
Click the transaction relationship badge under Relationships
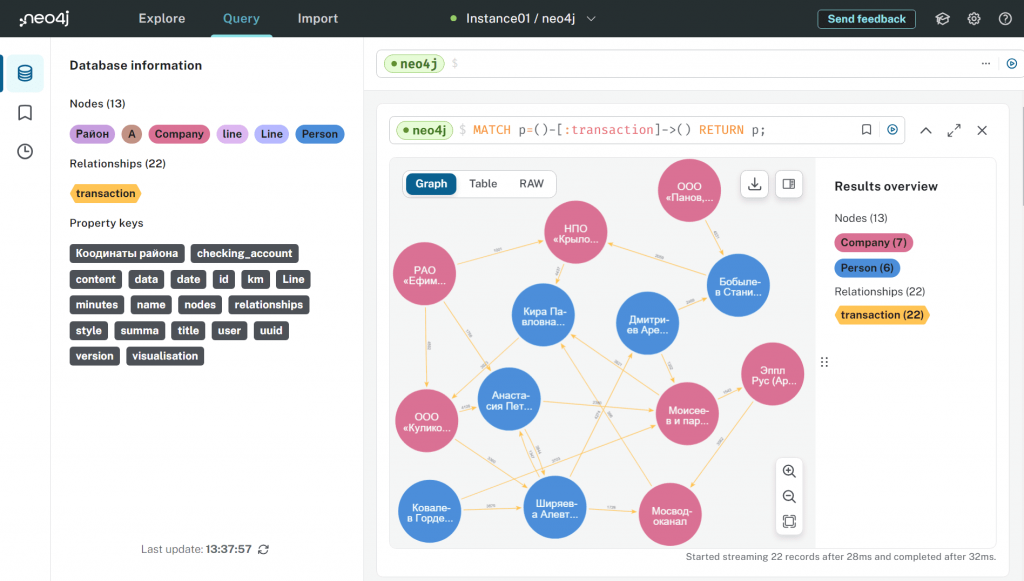(105, 193)
